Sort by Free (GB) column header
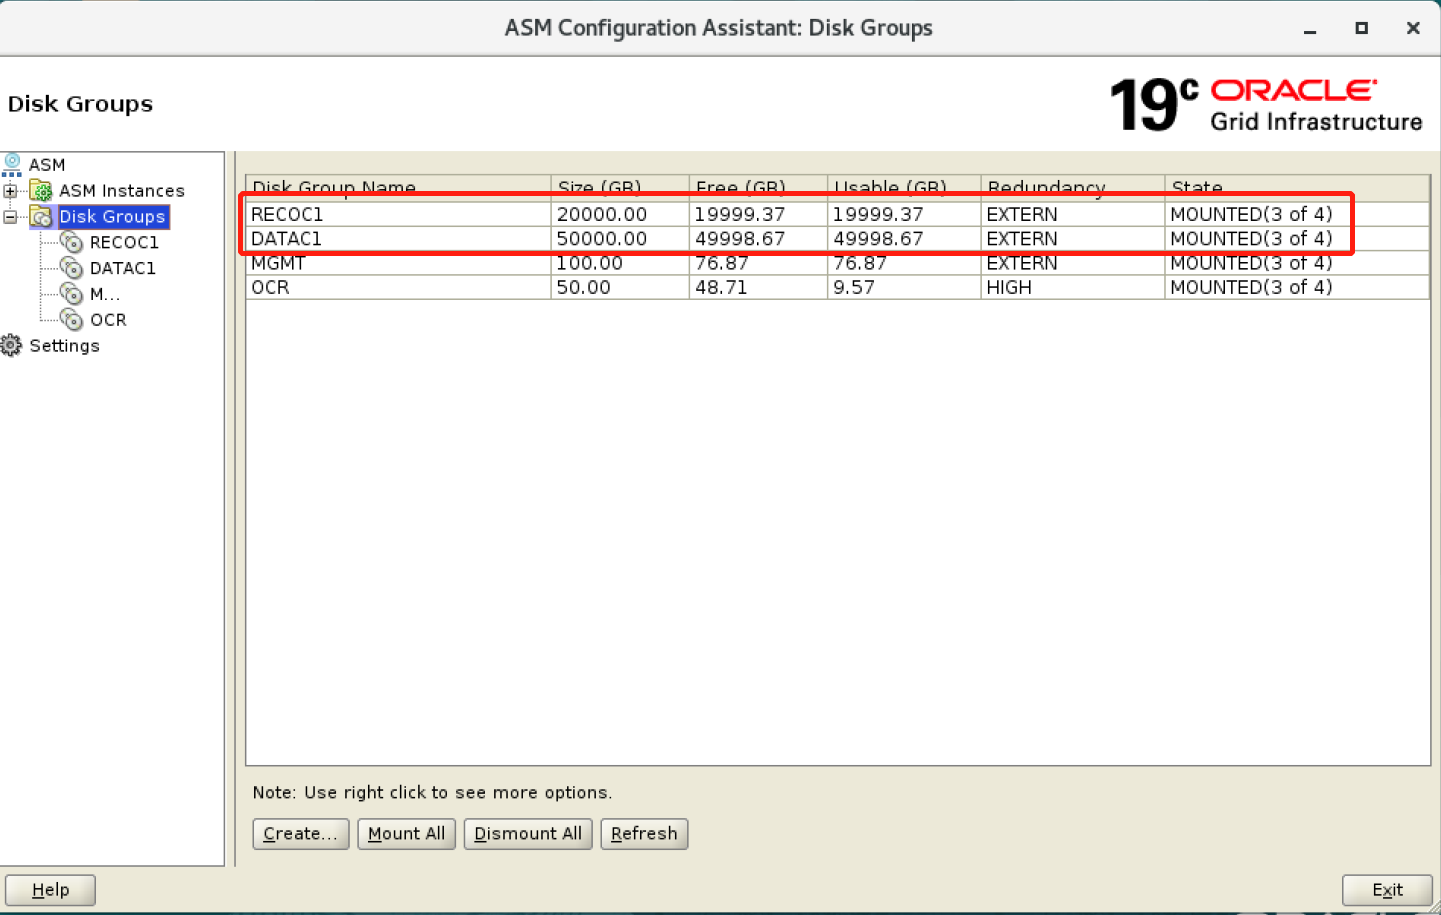 [x=758, y=188]
